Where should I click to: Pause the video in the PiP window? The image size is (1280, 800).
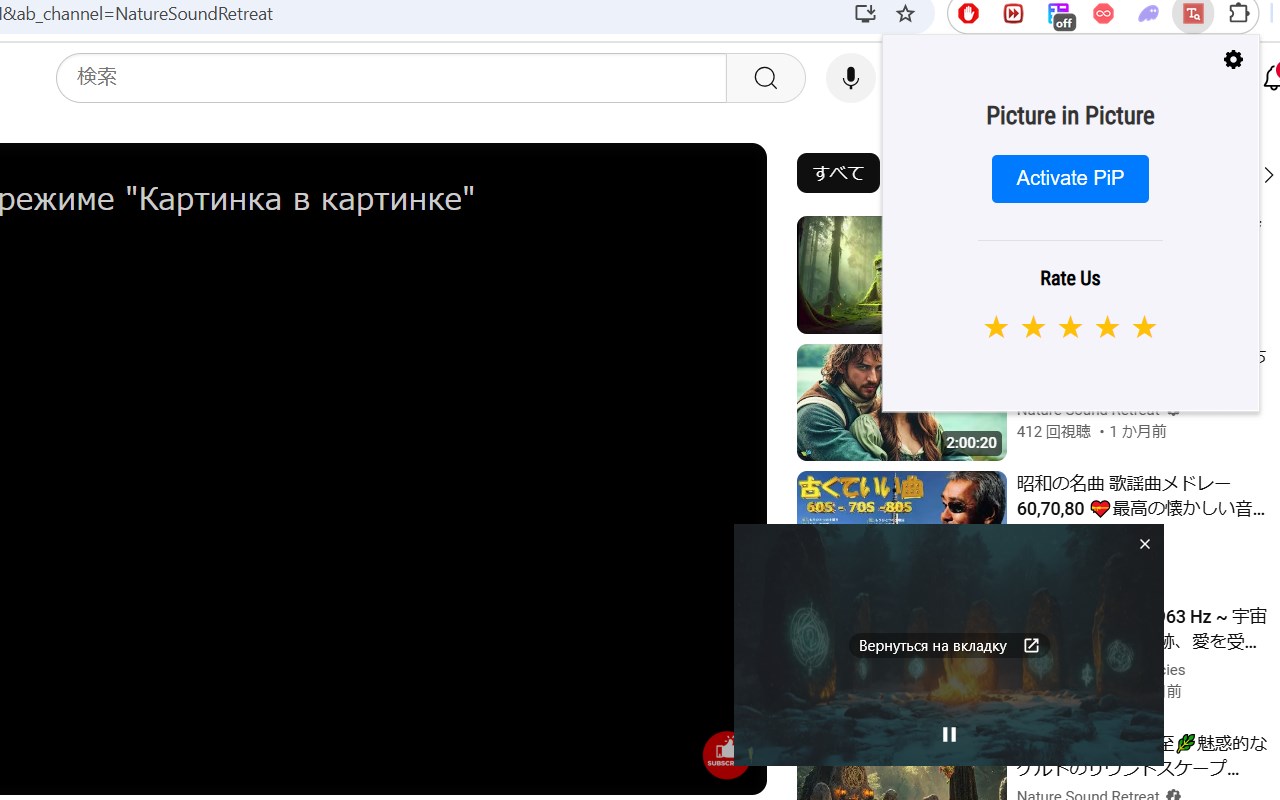(949, 734)
